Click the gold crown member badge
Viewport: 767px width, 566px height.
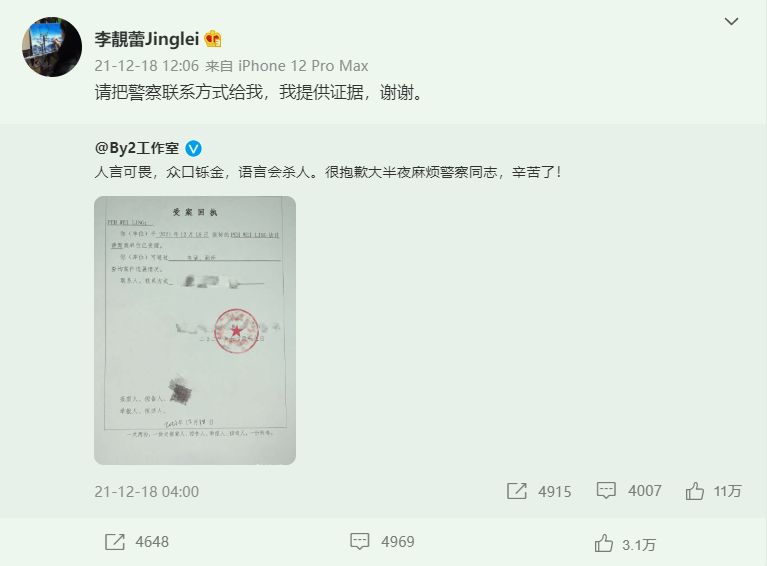click(213, 39)
